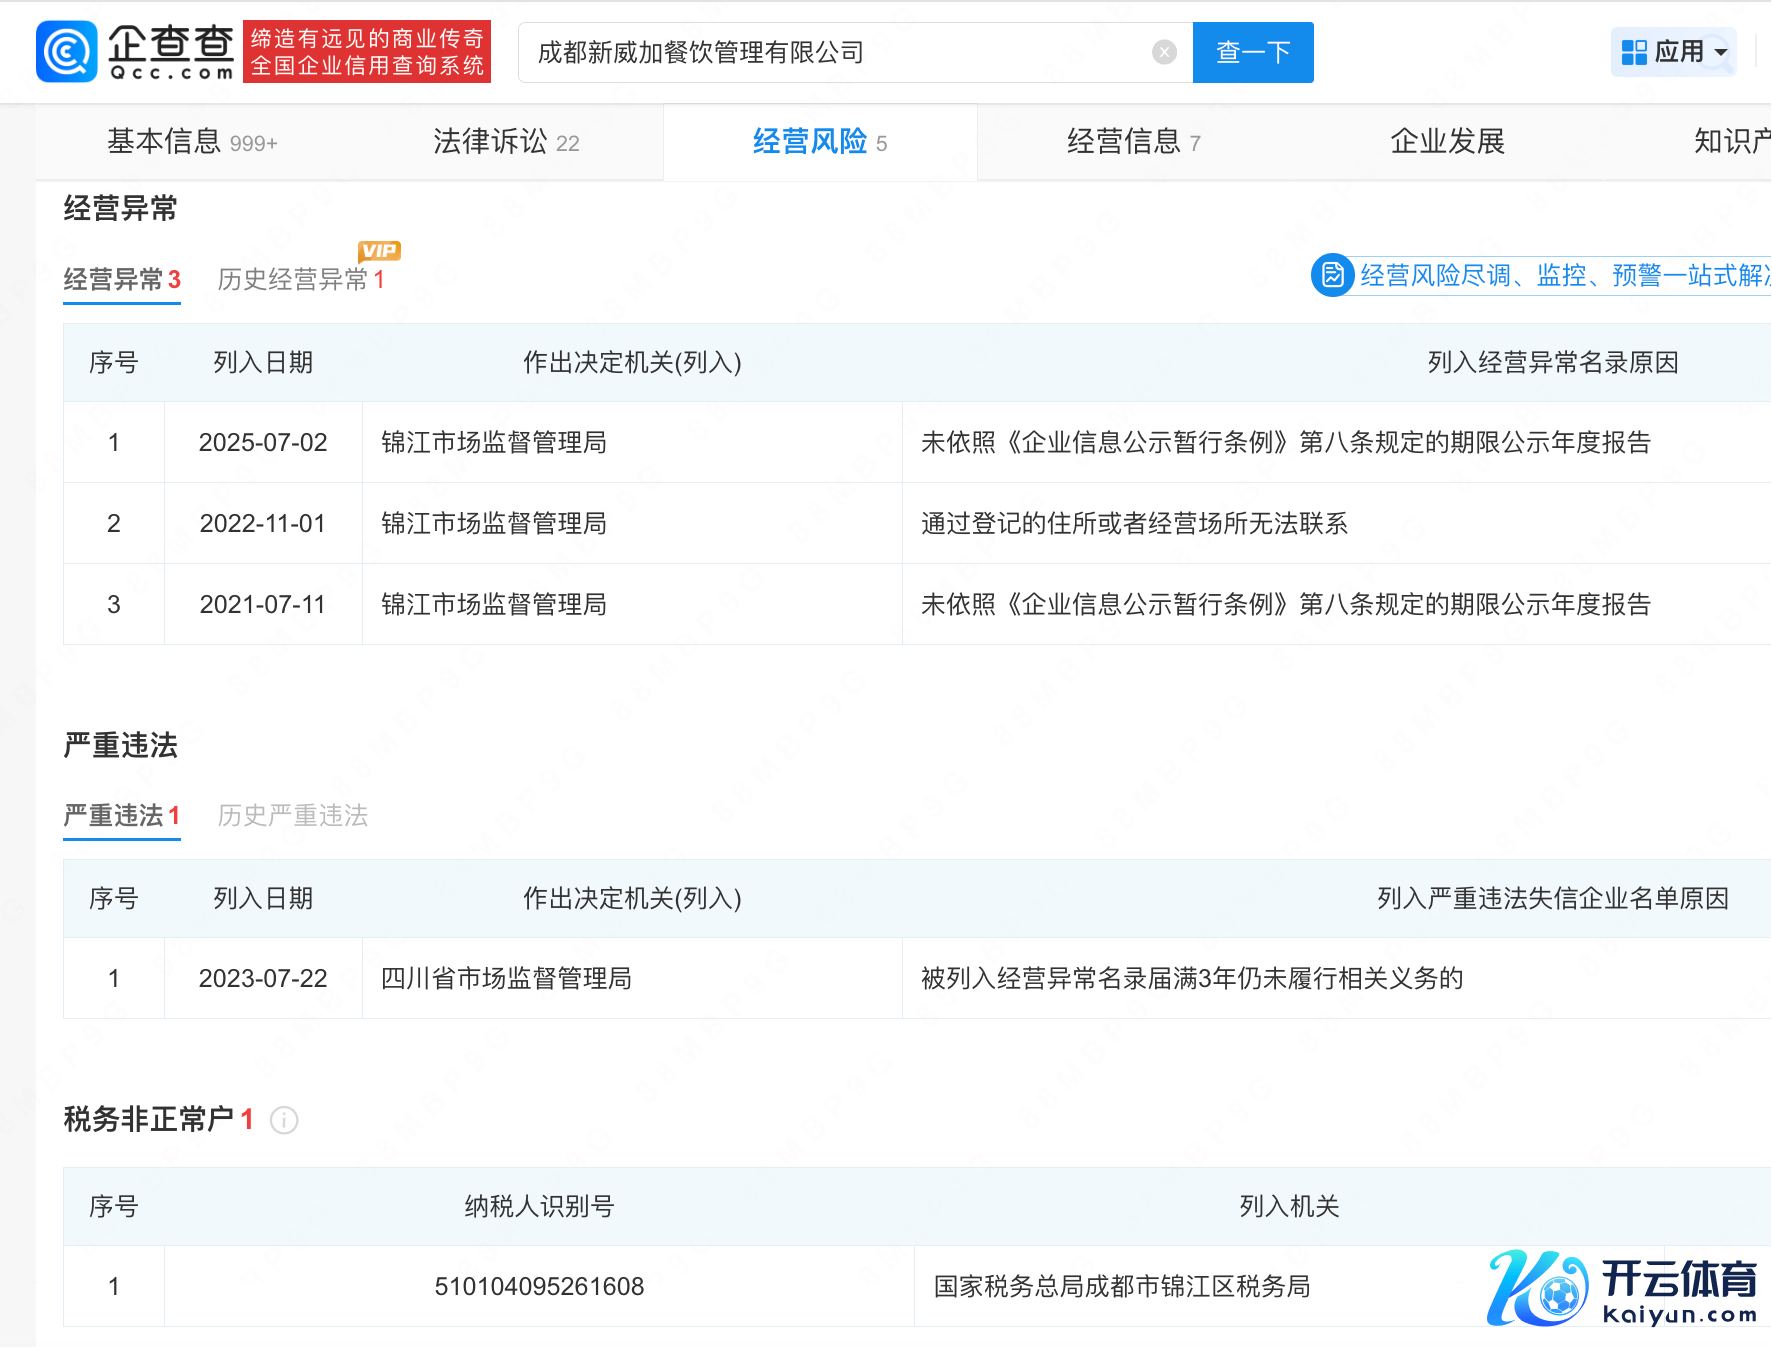Select the 经营异常 3 sub-tab

(122, 279)
